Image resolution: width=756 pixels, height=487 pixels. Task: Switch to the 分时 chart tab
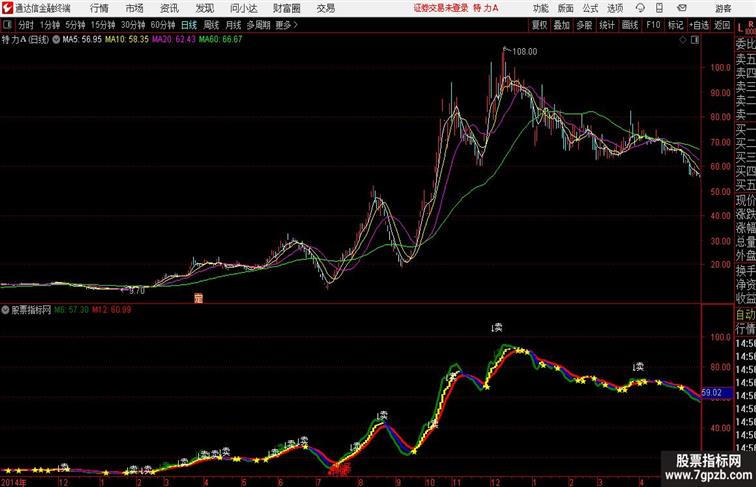point(26,25)
